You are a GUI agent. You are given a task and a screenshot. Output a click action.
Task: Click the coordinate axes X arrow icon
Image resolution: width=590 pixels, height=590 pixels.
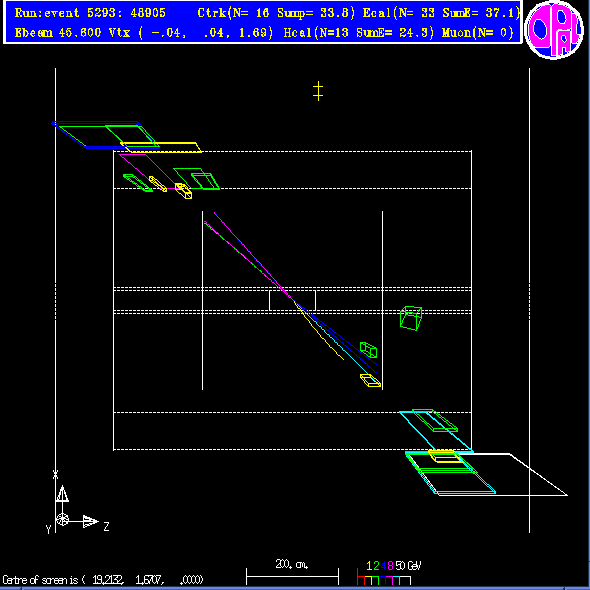62,494
